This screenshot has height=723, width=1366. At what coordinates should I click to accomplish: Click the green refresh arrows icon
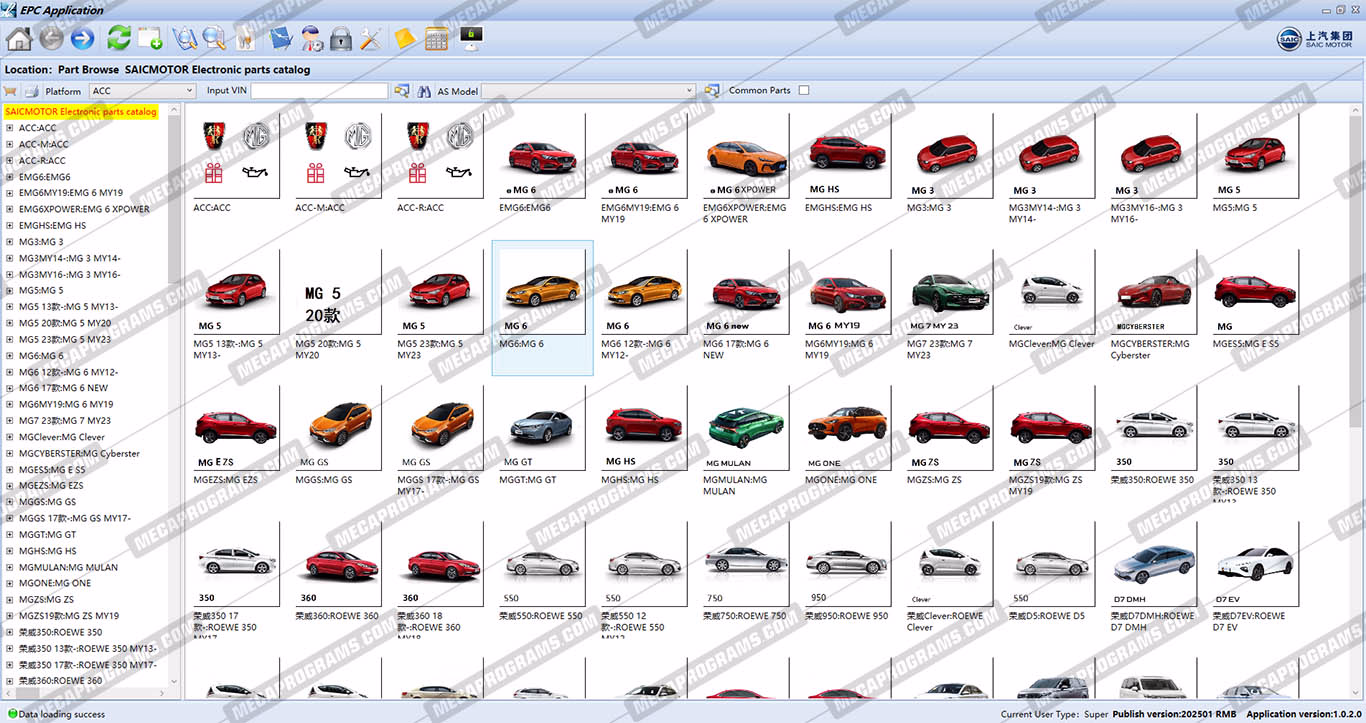tap(119, 39)
